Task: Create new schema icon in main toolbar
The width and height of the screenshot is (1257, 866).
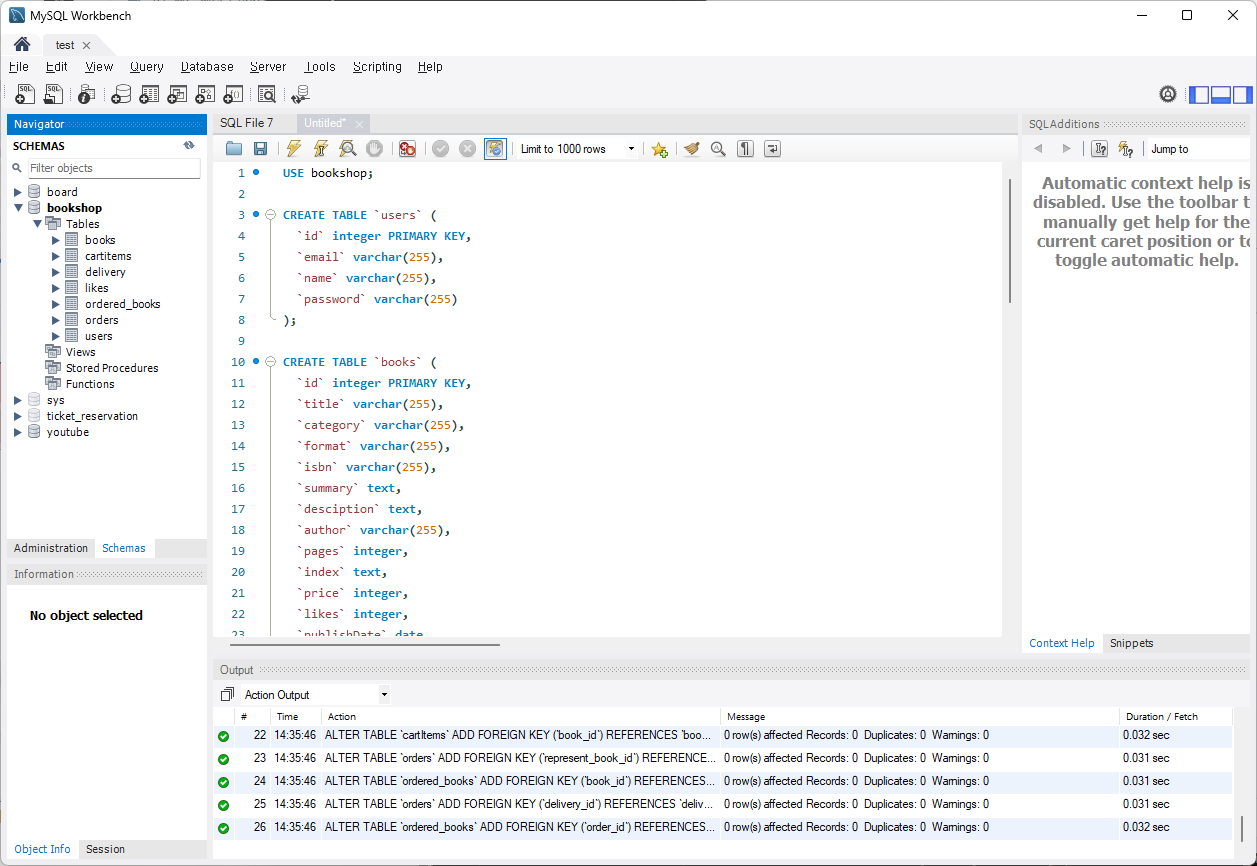Action: pos(121,94)
